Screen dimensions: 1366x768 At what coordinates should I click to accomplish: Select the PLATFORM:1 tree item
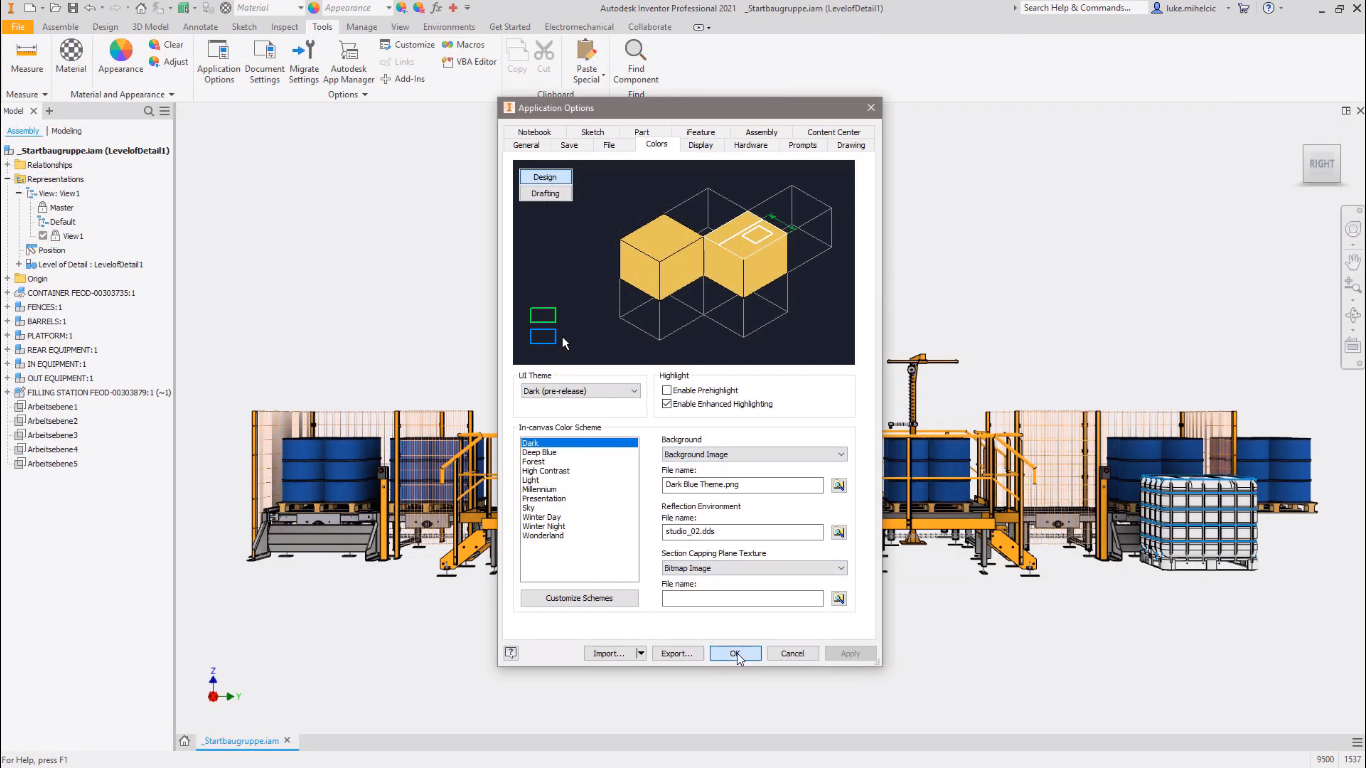coord(49,336)
